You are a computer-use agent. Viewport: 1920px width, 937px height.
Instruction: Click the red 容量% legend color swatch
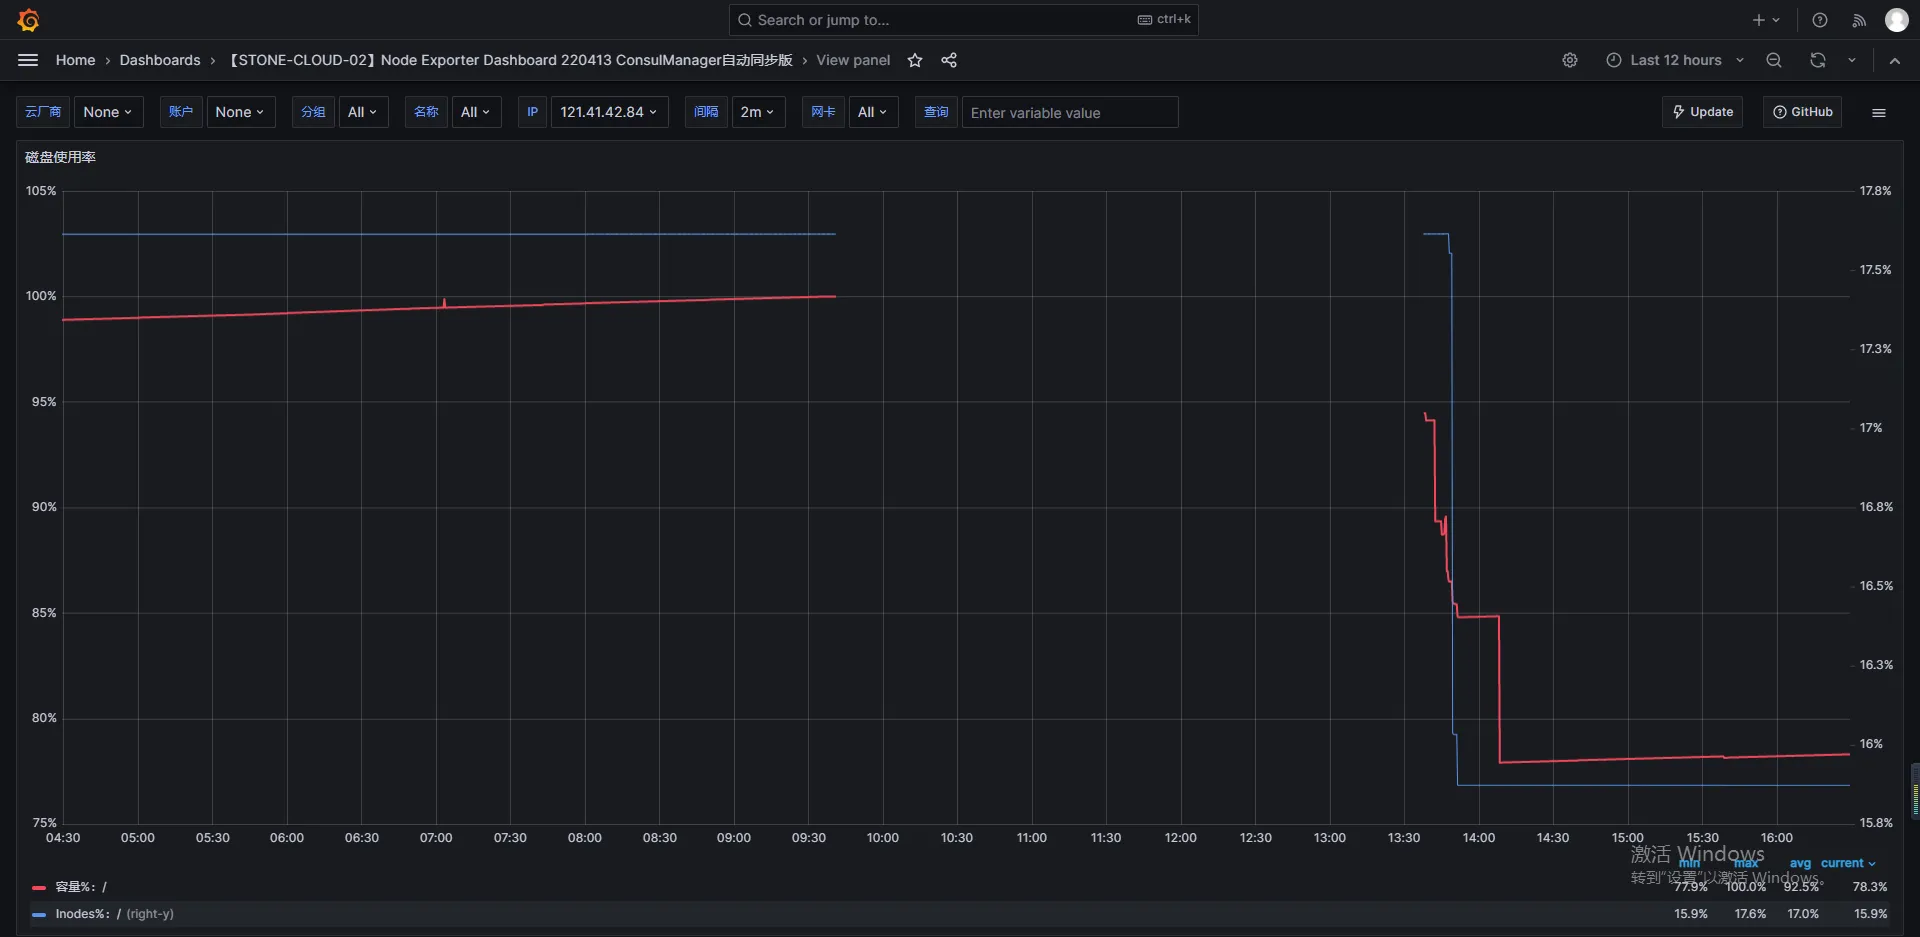tap(39, 887)
